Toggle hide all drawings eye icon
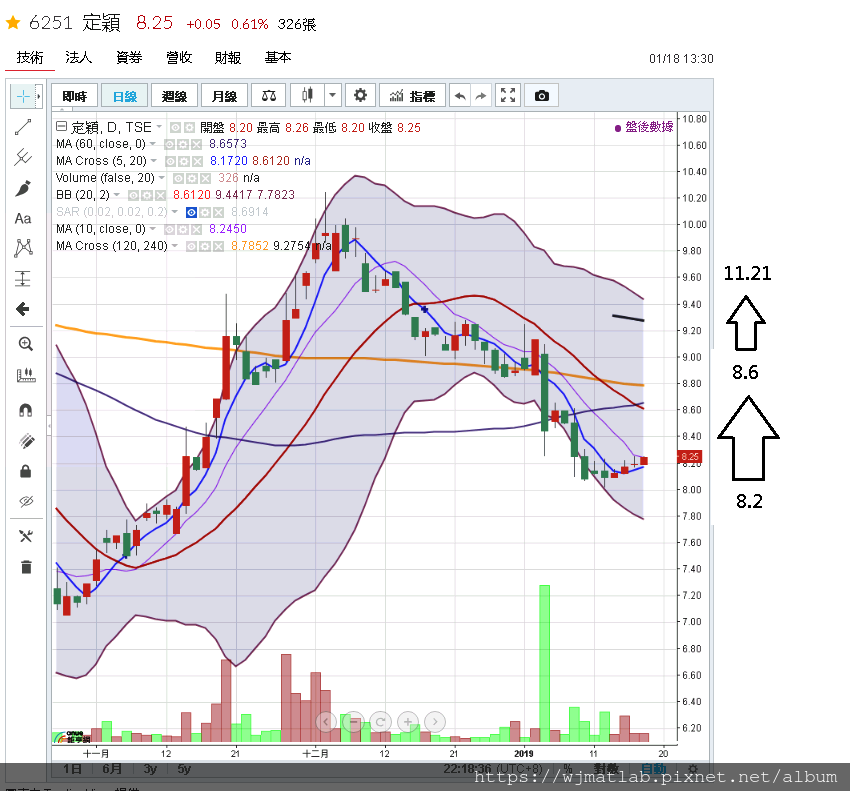850x791 pixels. click(x=25, y=501)
